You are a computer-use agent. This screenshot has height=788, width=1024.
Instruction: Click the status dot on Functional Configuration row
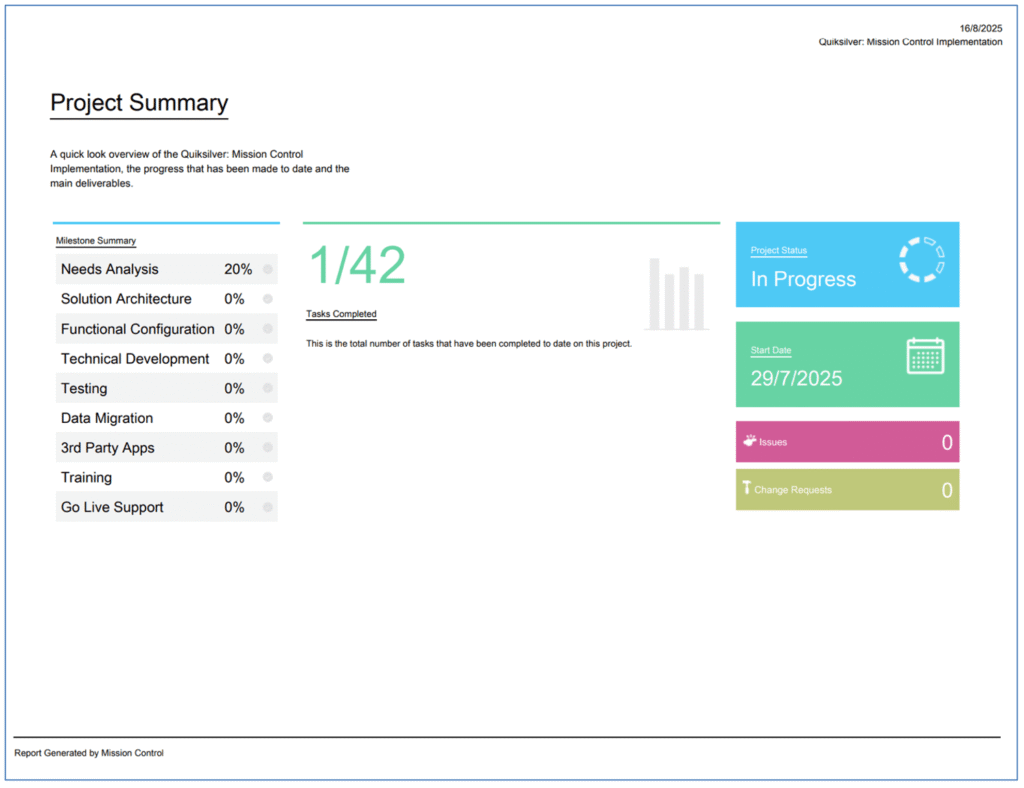(268, 328)
